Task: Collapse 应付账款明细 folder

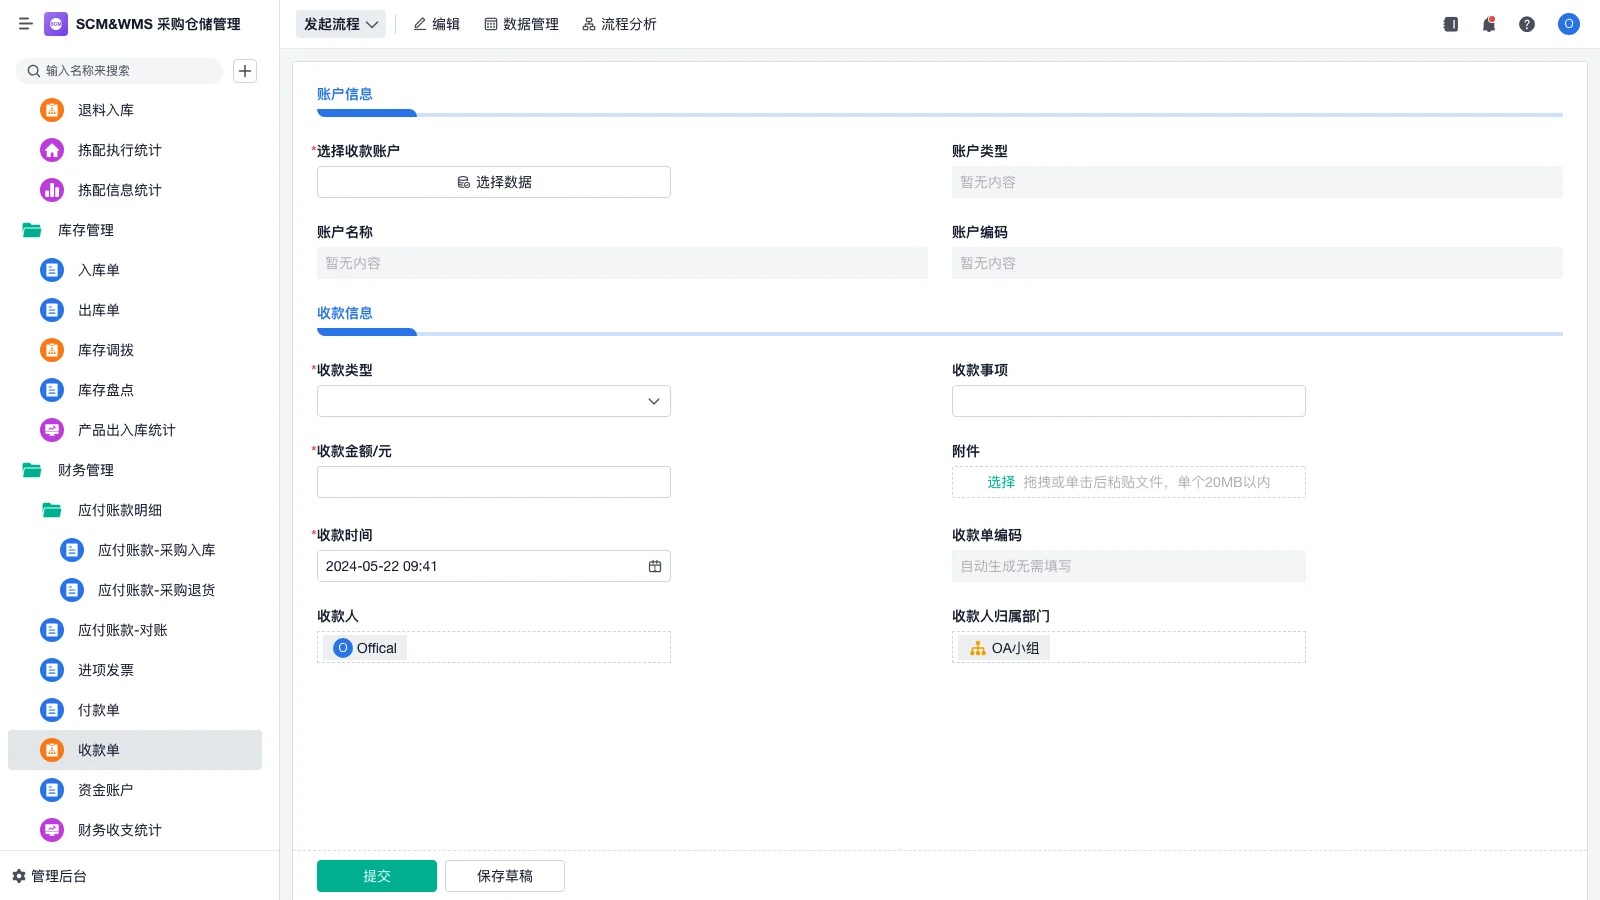Action: (x=52, y=510)
